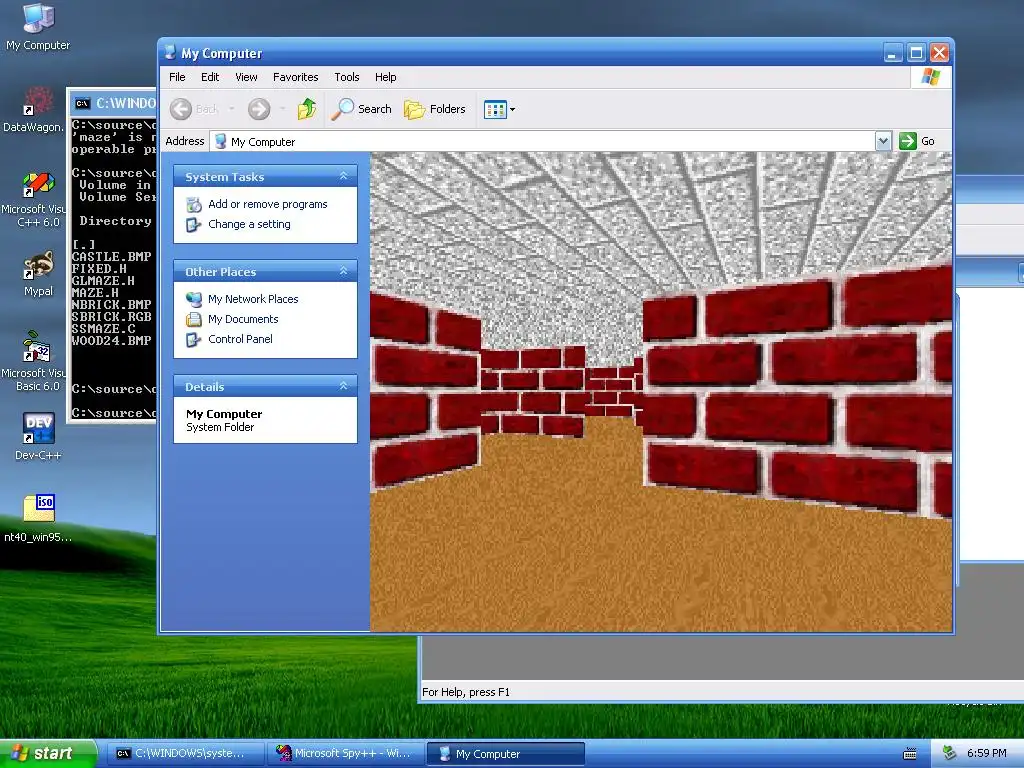Image resolution: width=1024 pixels, height=768 pixels.
Task: Open the Search pane
Action: [361, 109]
